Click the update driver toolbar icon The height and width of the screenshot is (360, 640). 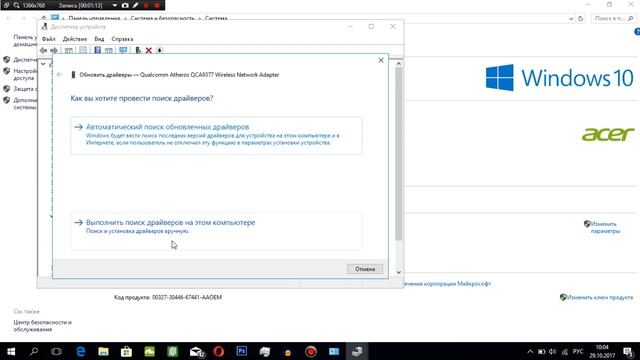[x=138, y=50]
